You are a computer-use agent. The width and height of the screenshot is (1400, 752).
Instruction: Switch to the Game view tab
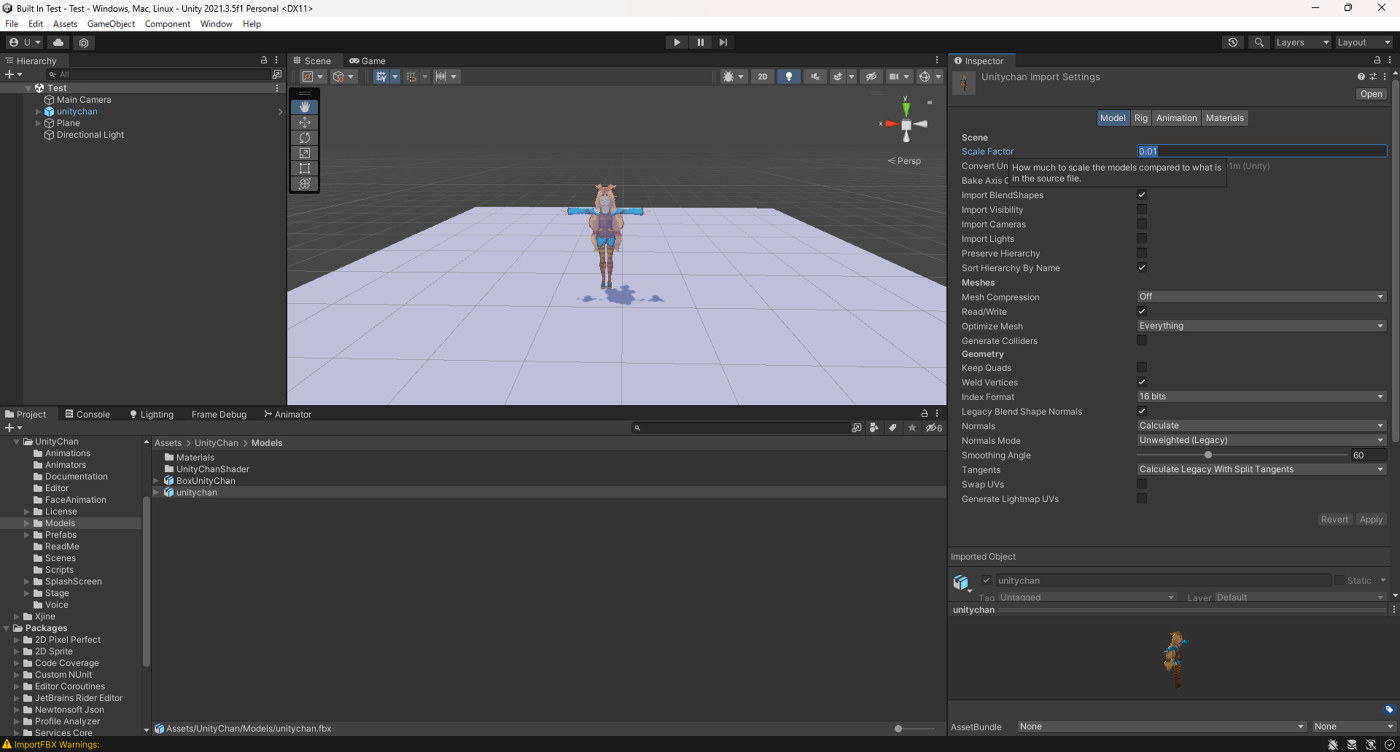[368, 61]
